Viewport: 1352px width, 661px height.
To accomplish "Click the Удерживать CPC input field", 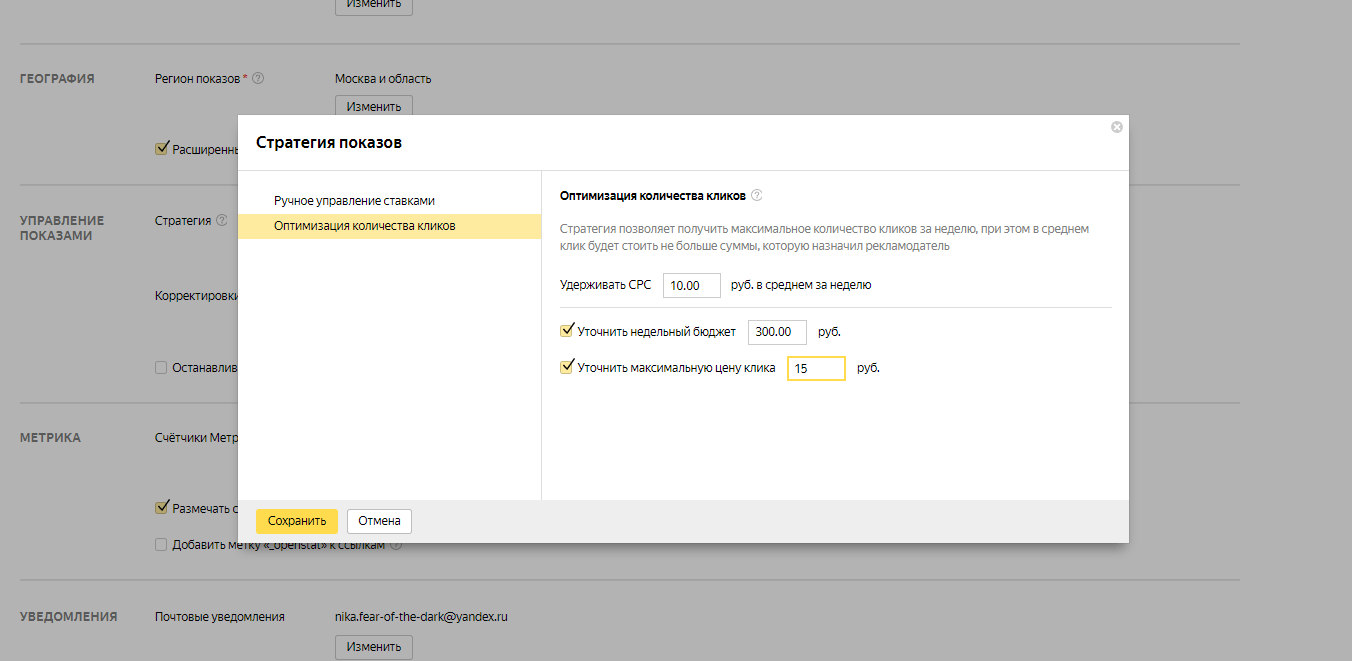I will (x=691, y=285).
